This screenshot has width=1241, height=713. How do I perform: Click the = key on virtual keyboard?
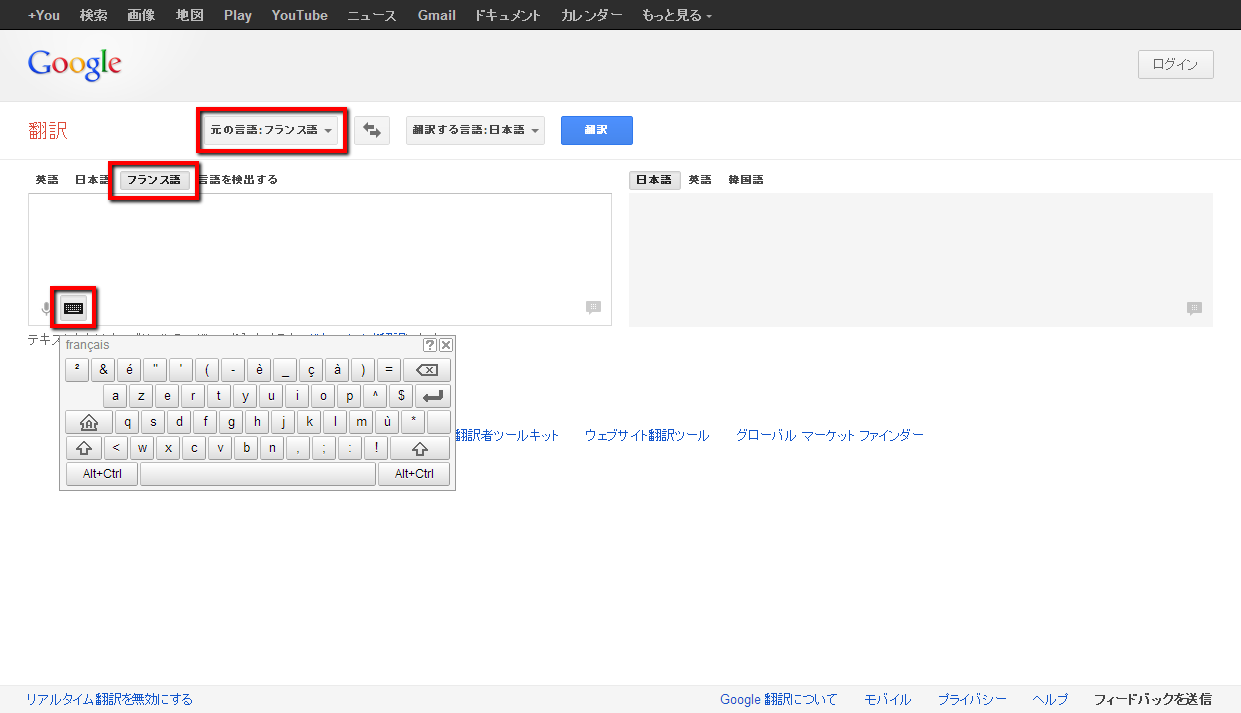pyautogui.click(x=389, y=370)
